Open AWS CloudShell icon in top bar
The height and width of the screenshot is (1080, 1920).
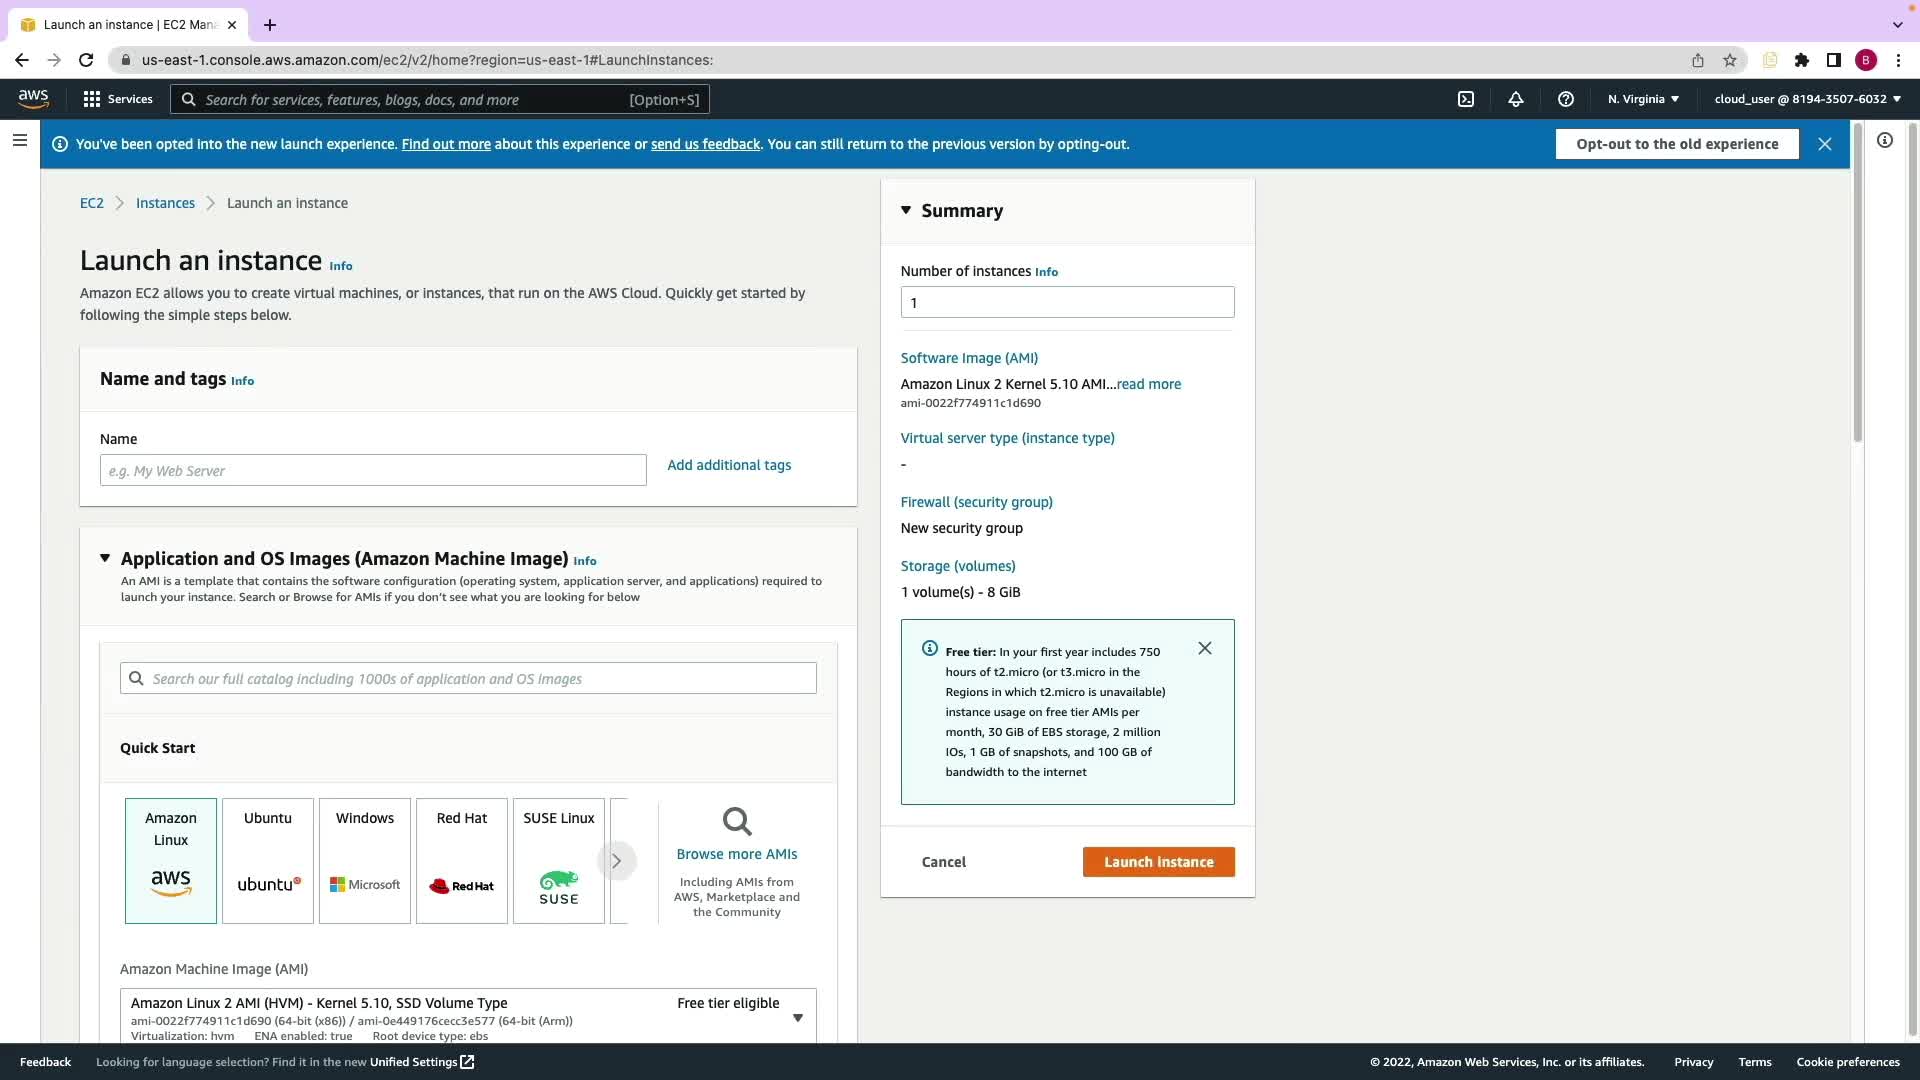pyautogui.click(x=1466, y=99)
